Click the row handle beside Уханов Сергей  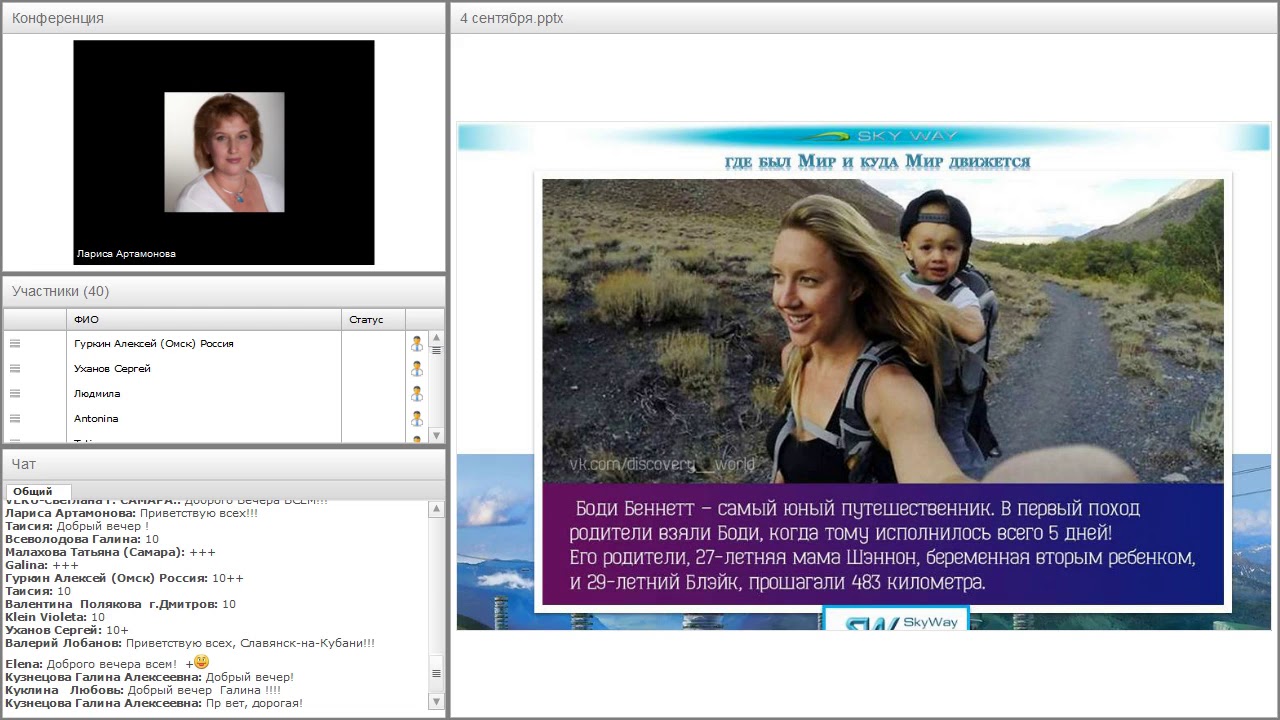(15, 368)
